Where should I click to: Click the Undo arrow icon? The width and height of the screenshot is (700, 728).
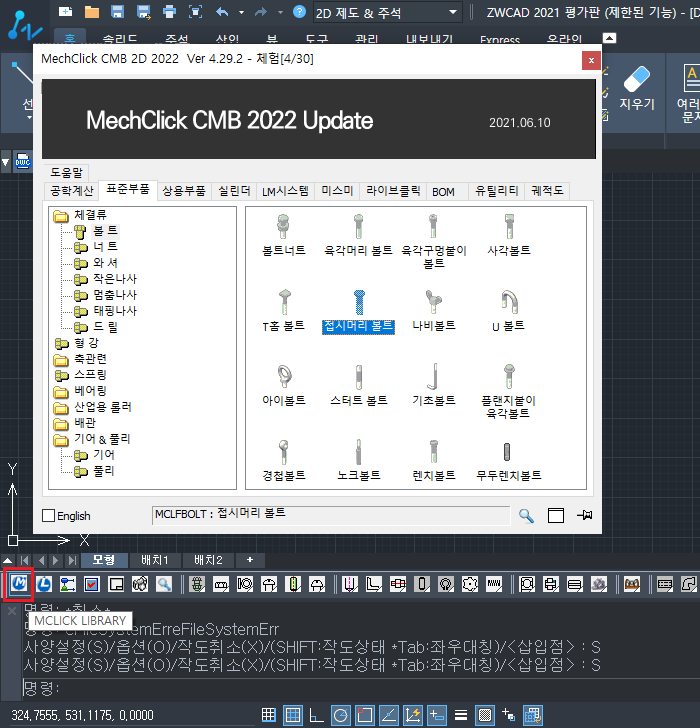click(x=222, y=12)
